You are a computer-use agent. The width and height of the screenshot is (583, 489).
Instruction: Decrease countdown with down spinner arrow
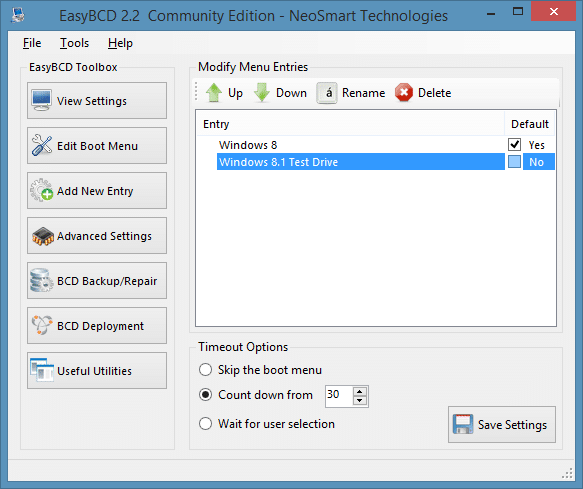pos(360,400)
